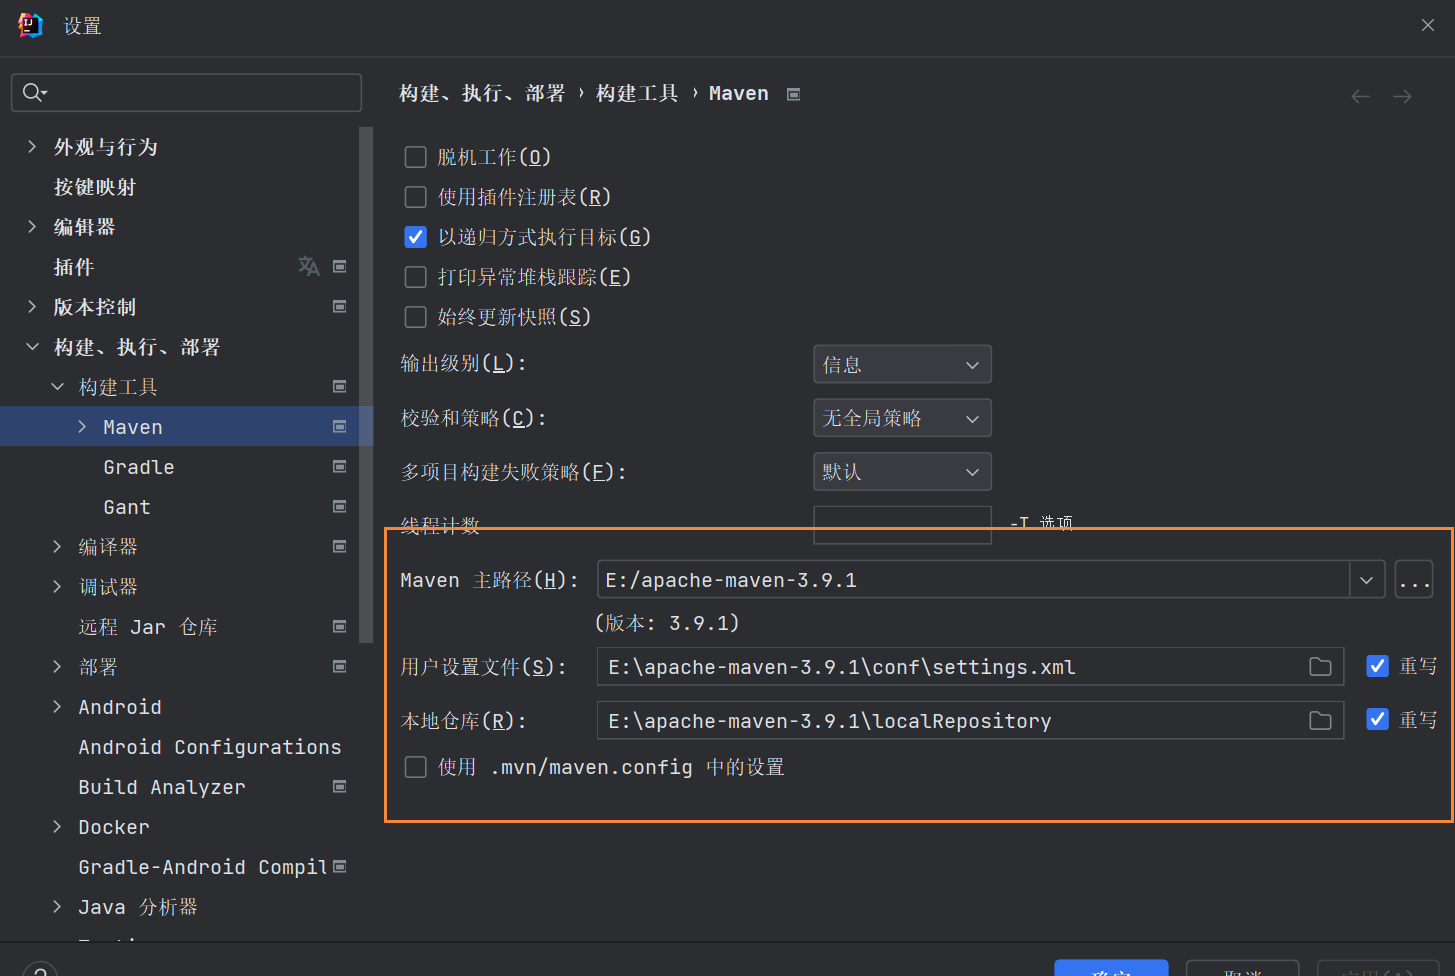Enable 打印异常堆栈跟踪 checkbox

point(415,277)
